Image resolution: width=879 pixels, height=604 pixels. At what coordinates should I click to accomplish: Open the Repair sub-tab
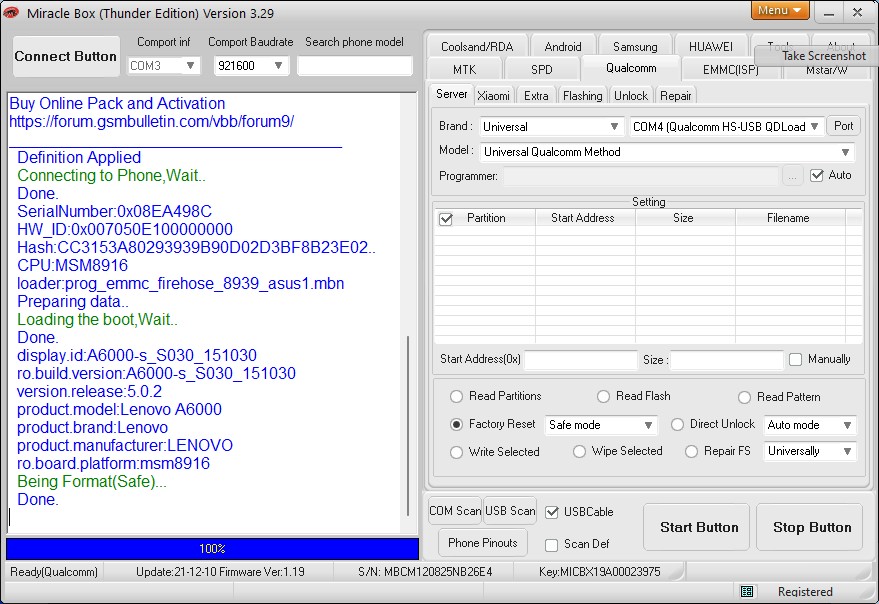[676, 96]
